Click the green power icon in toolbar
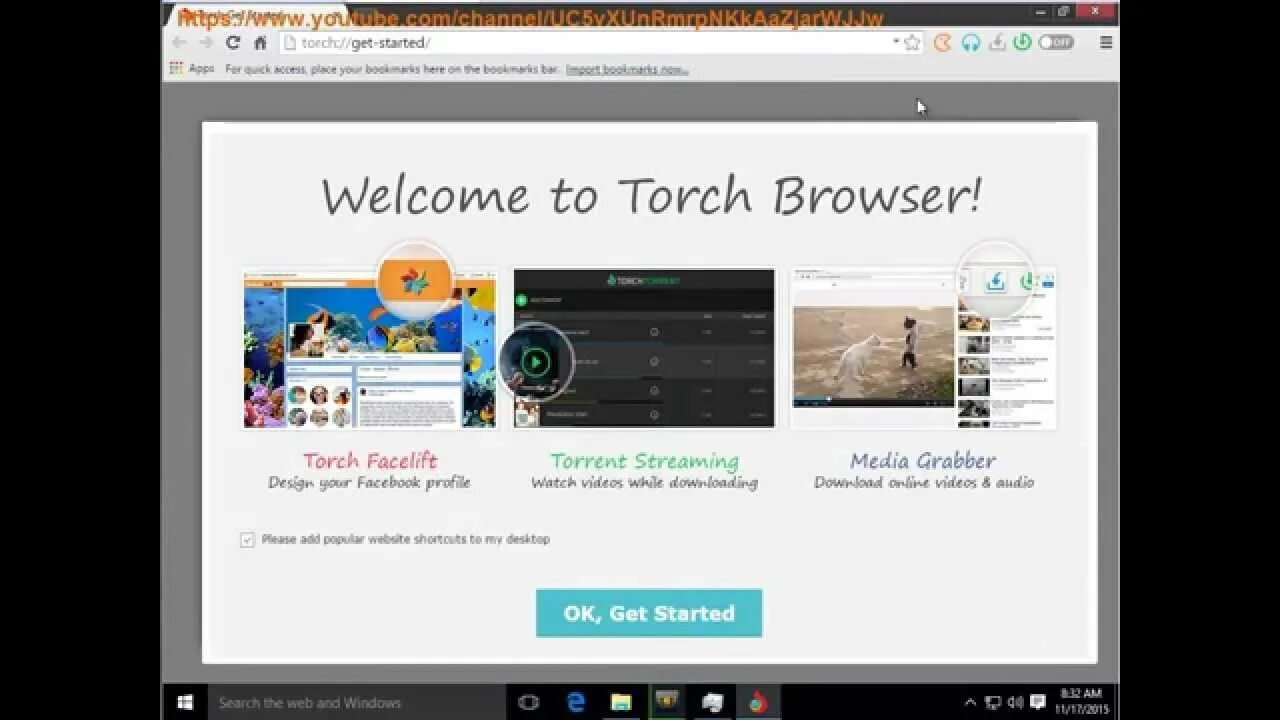Image resolution: width=1280 pixels, height=720 pixels. pos(1022,43)
